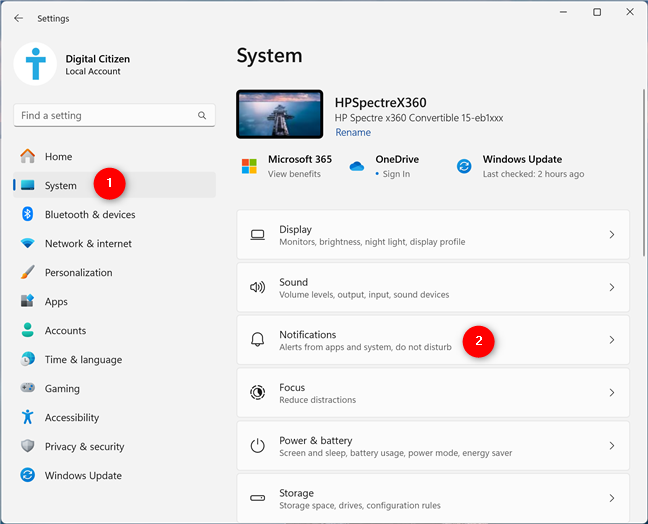The image size is (648, 524).
Task: Open Focus settings via its chevron
Action: click(x=612, y=393)
